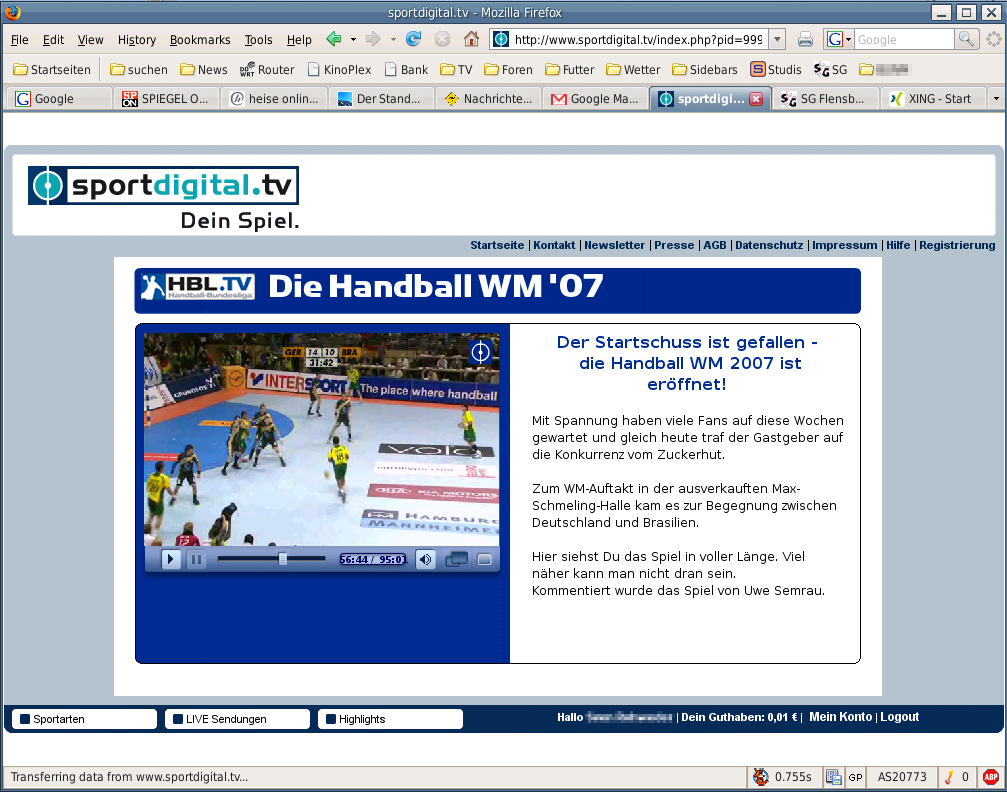Switch to the heise online tab
This screenshot has height=792, width=1007.
click(274, 99)
